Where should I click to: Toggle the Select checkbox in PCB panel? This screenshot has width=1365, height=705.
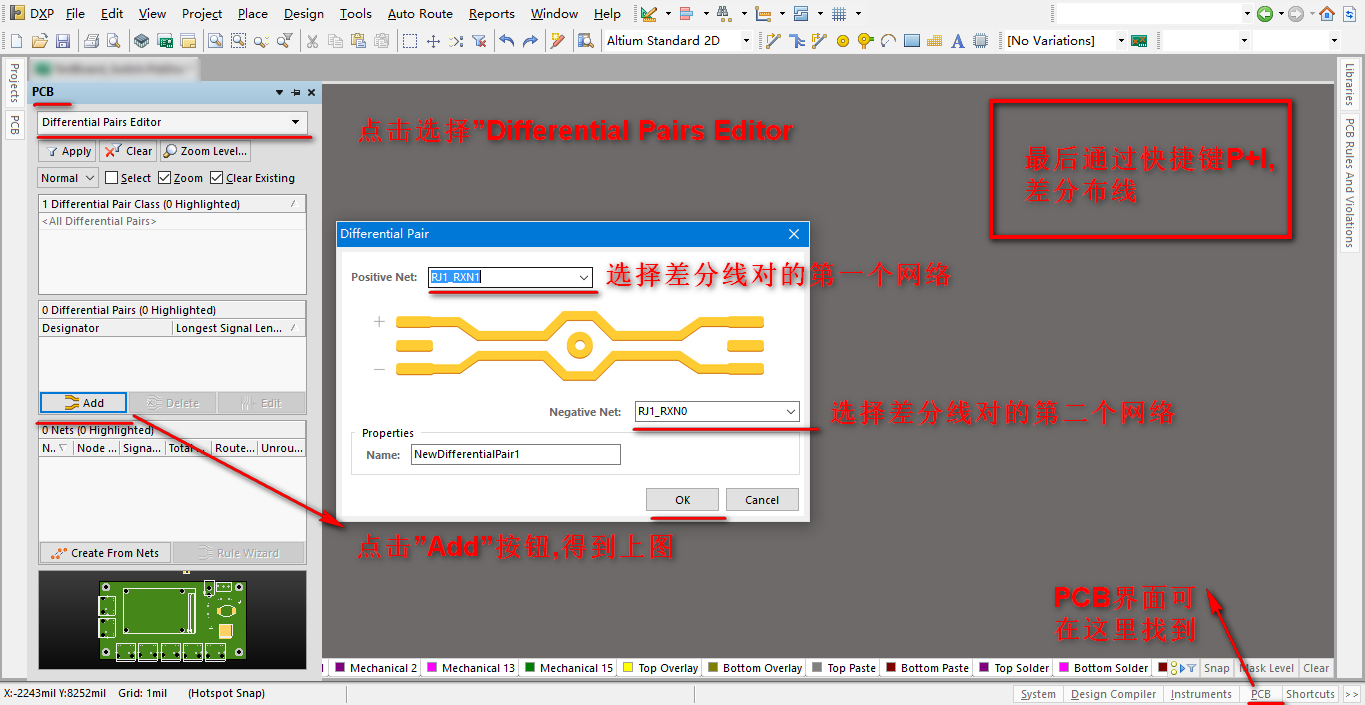click(x=112, y=178)
